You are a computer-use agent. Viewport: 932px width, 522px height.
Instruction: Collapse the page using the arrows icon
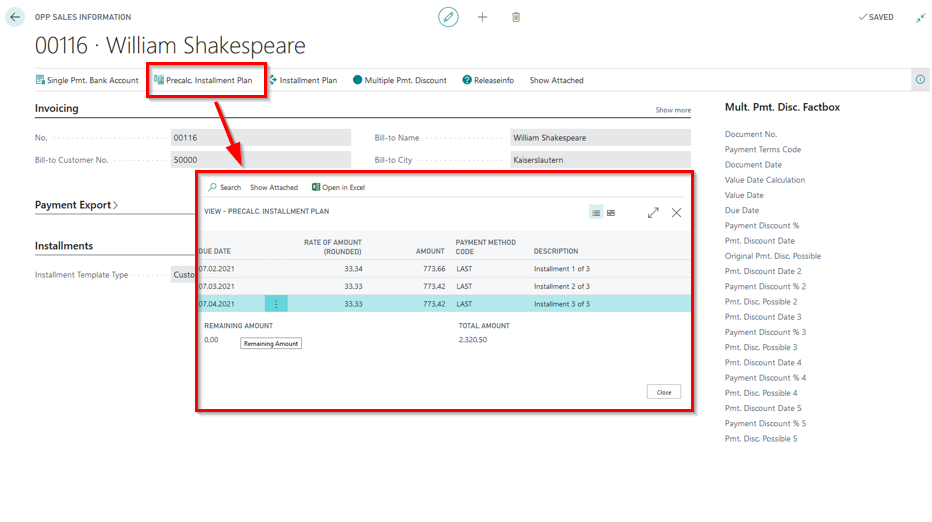pyautogui.click(x=918, y=17)
